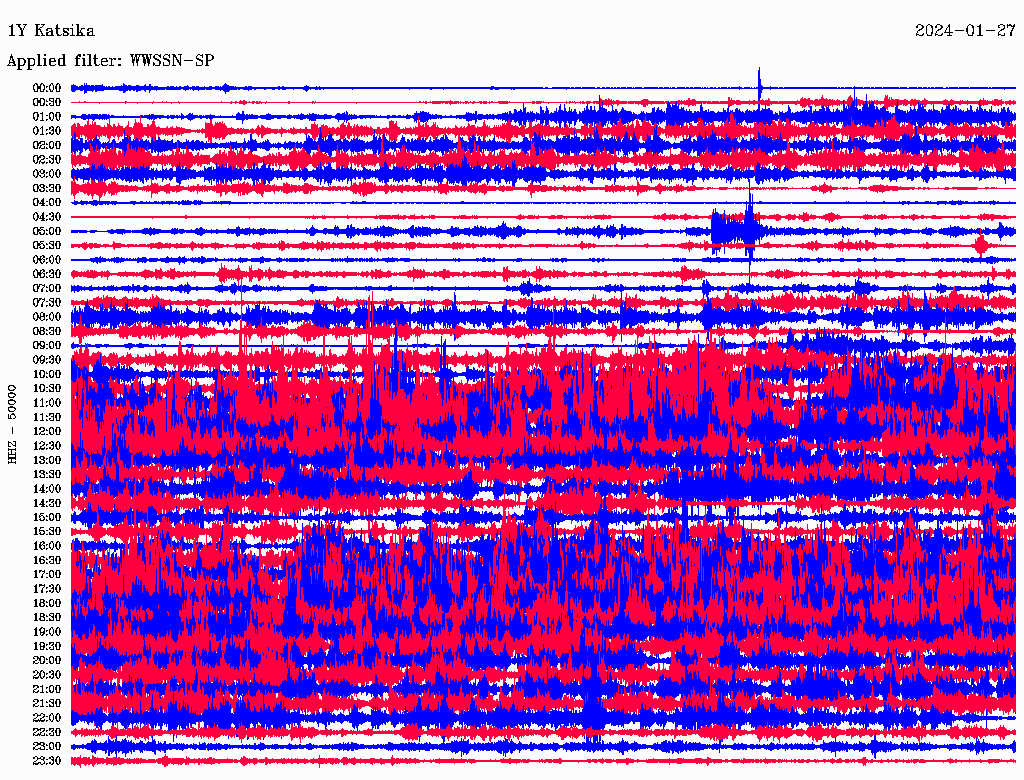Select the 16:30 time label
This screenshot has height=780, width=1024.
pyautogui.click(x=47, y=561)
